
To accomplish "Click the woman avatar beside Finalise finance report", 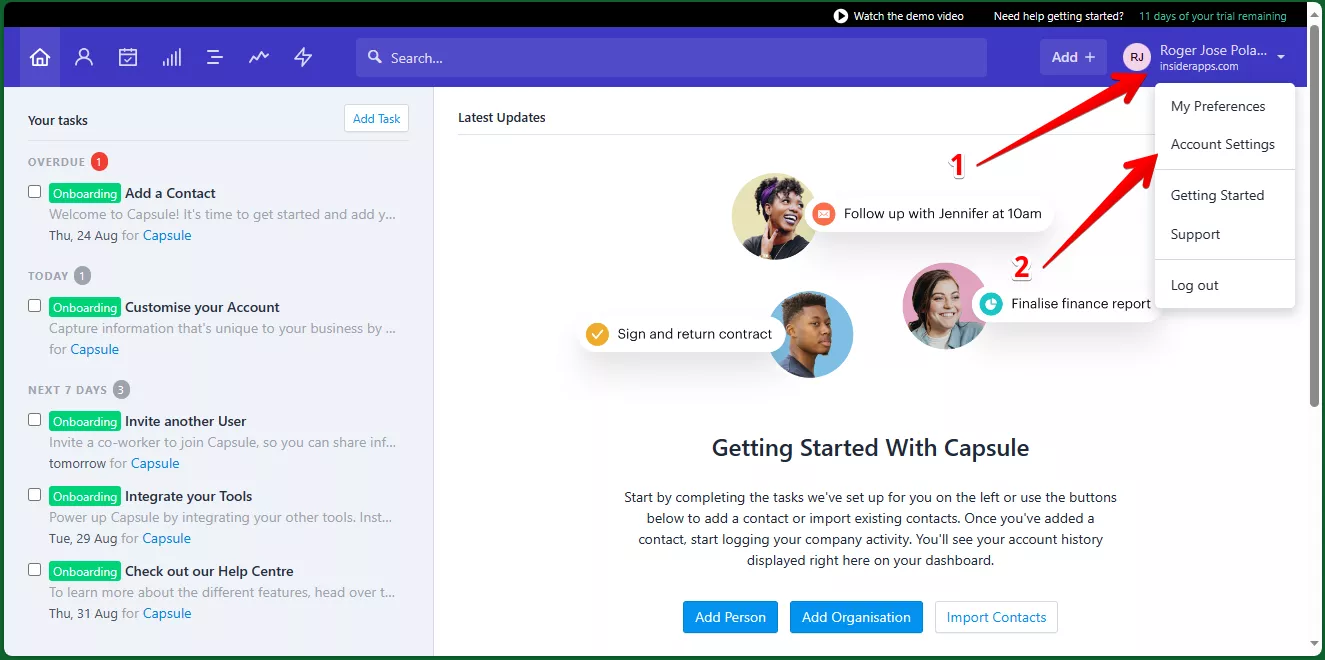I will click(945, 306).
